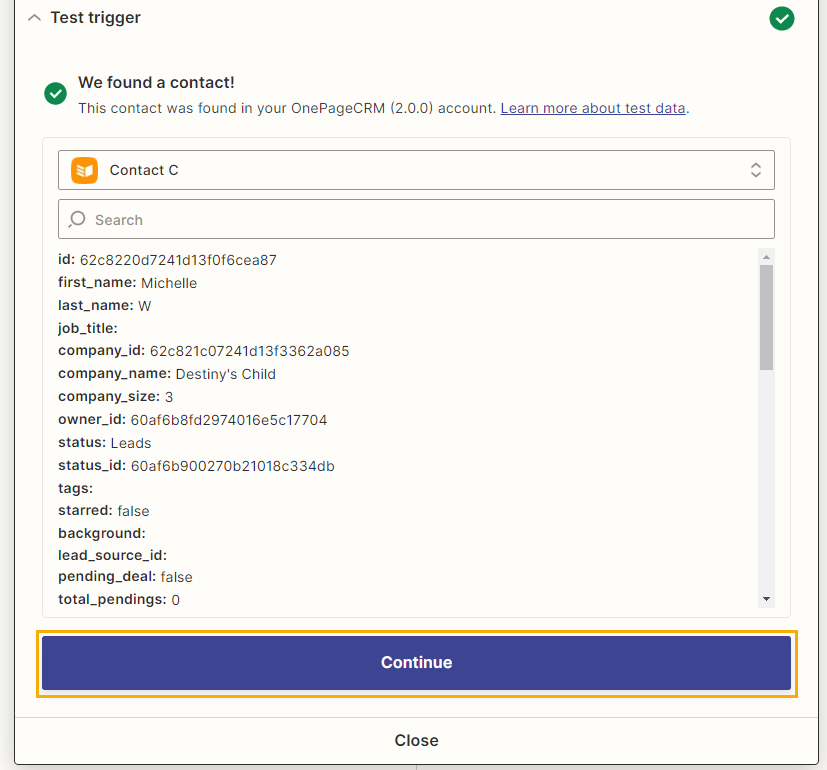This screenshot has width=827, height=770.
Task: Select the owner_id field row
Action: (x=193, y=420)
